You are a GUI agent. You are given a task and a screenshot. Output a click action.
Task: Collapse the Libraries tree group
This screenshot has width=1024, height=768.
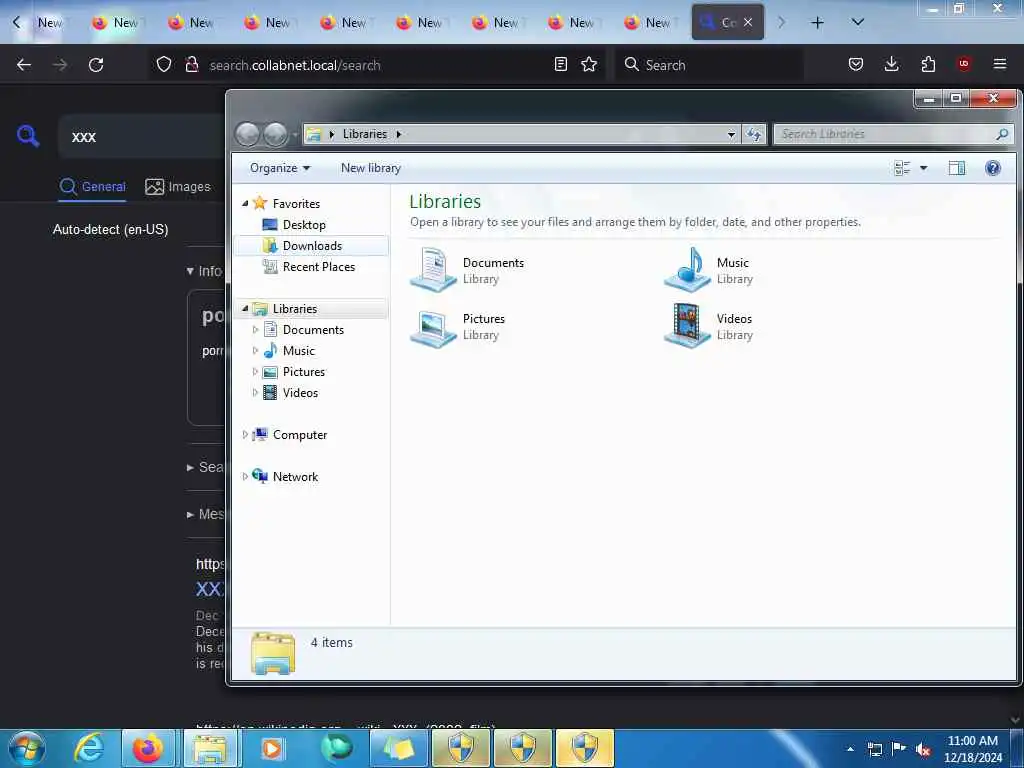point(245,308)
